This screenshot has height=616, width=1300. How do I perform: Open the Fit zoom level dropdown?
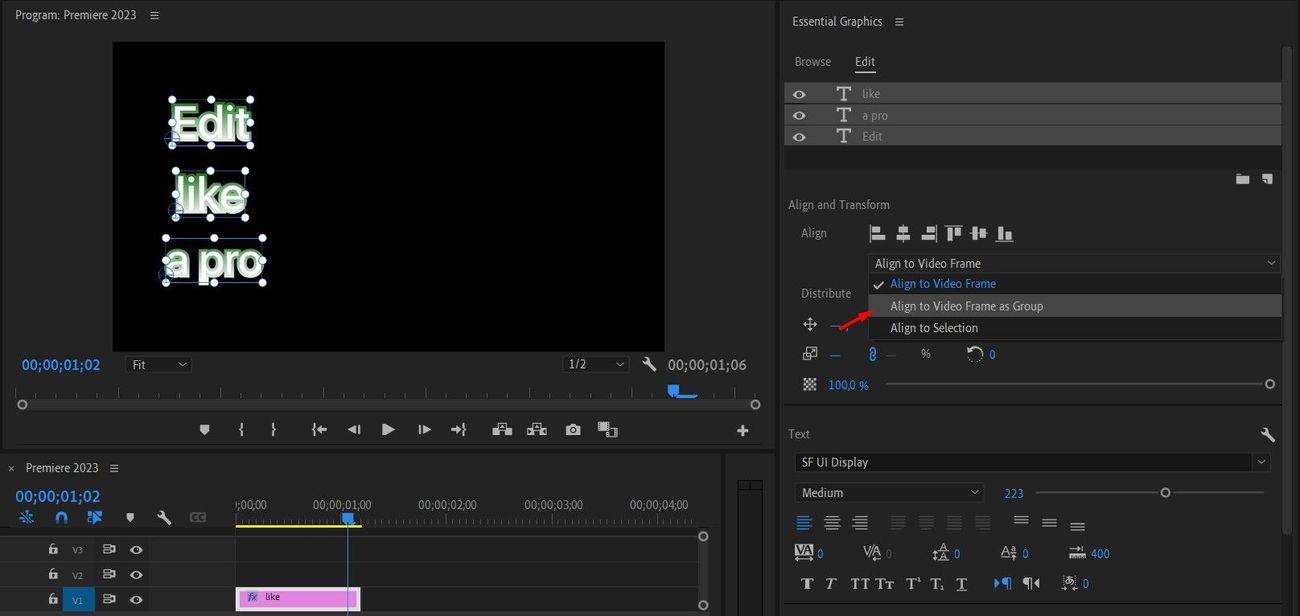(x=158, y=365)
